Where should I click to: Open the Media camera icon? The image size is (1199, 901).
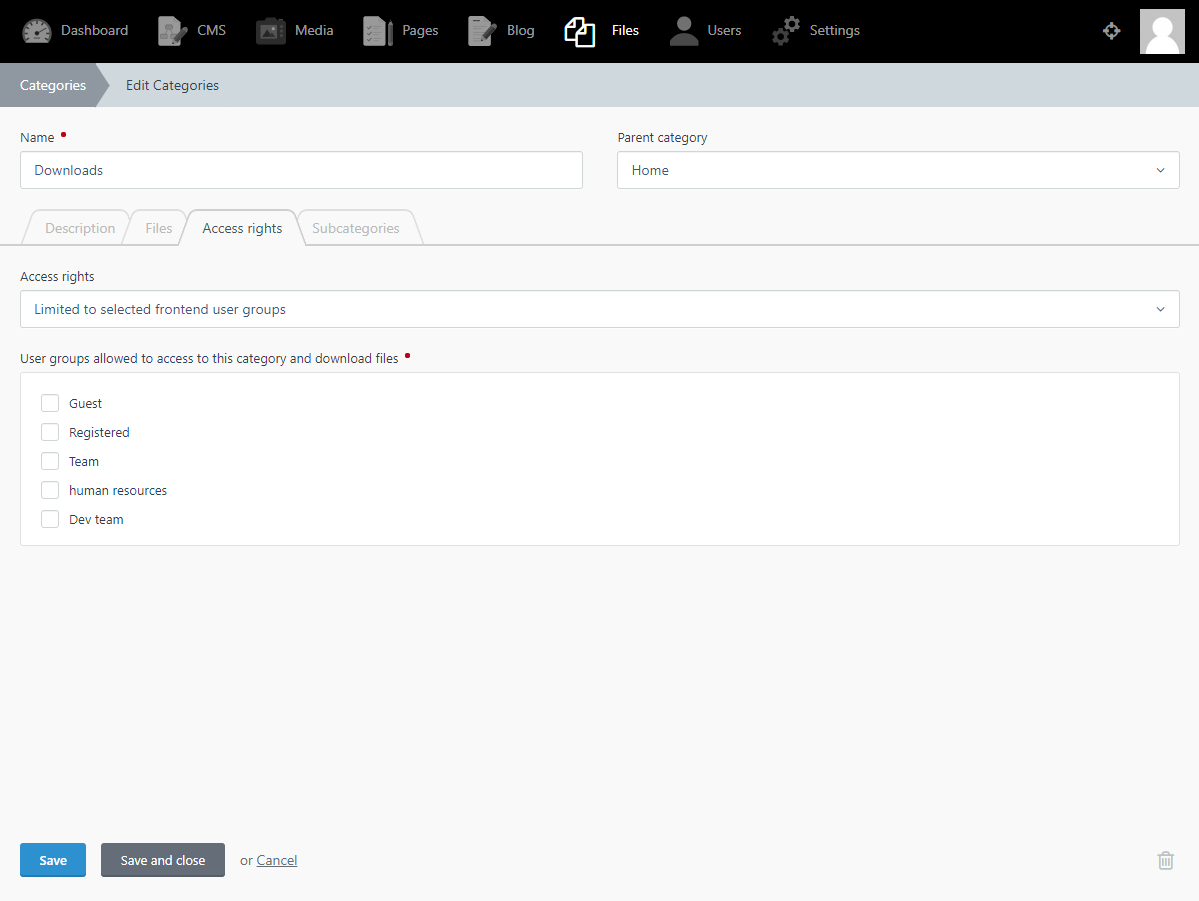pyautogui.click(x=271, y=31)
